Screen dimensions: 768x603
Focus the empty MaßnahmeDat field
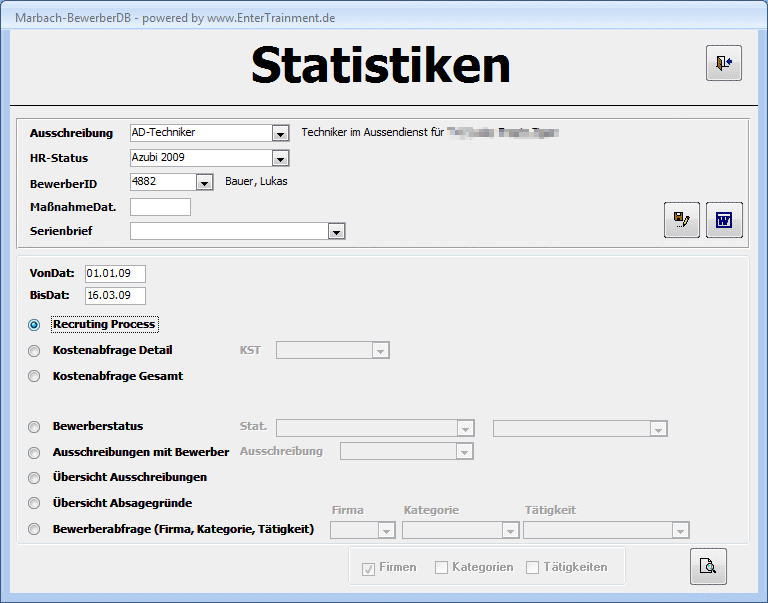(160, 207)
